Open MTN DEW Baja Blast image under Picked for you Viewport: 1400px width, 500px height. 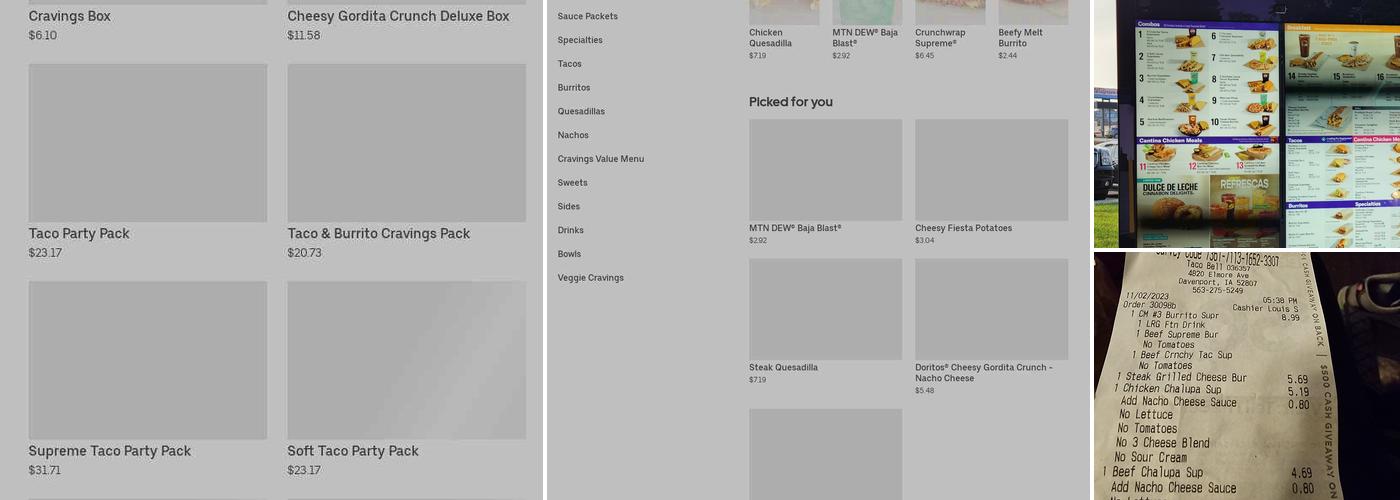point(825,170)
